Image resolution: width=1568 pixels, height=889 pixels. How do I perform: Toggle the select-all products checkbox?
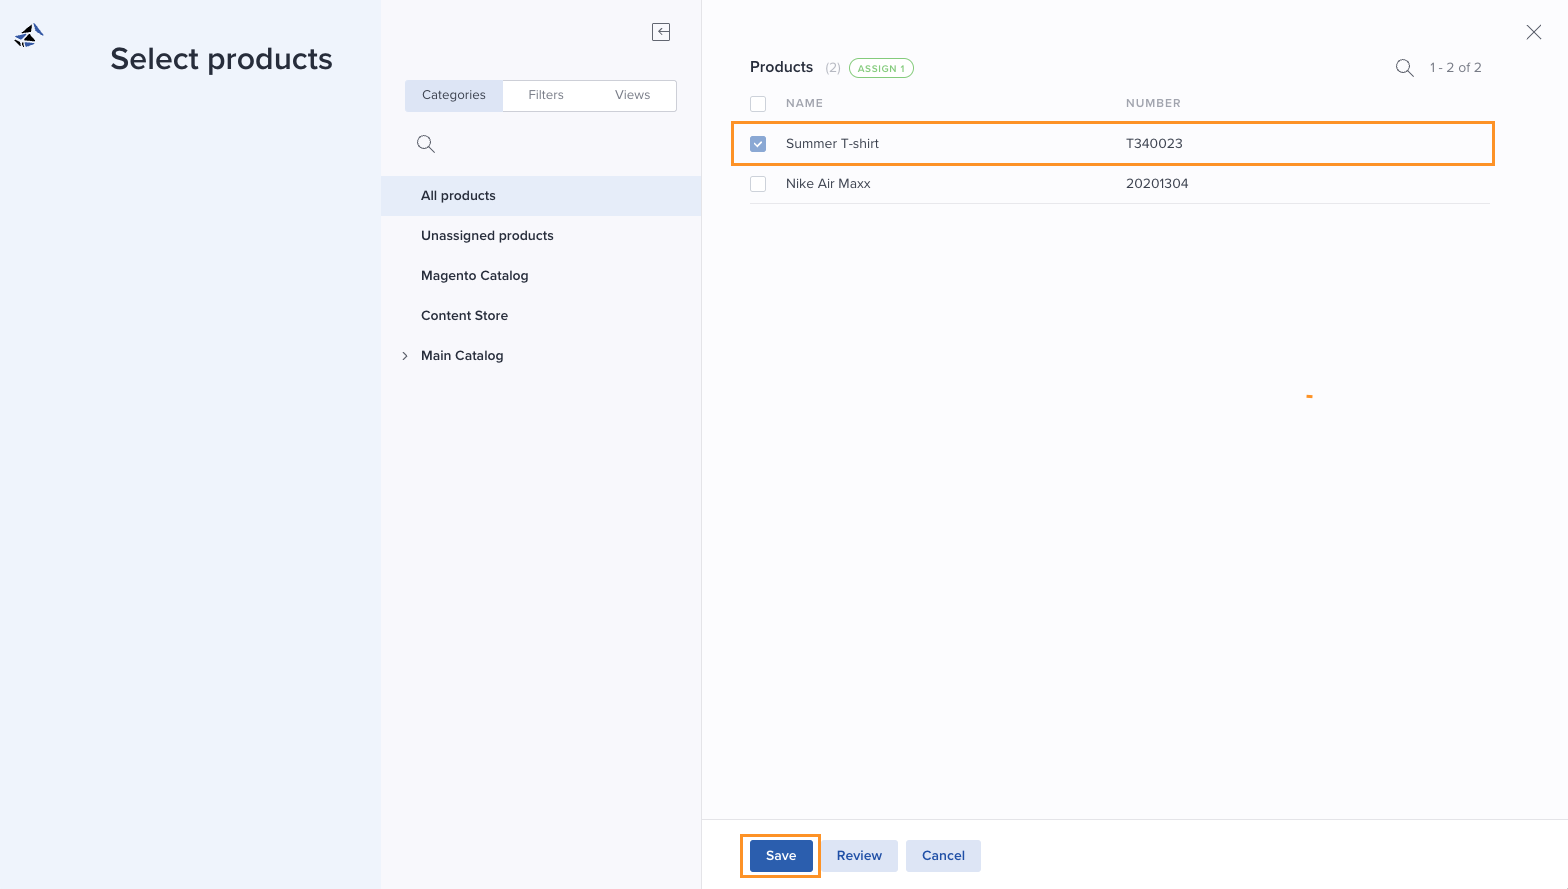[x=758, y=104]
